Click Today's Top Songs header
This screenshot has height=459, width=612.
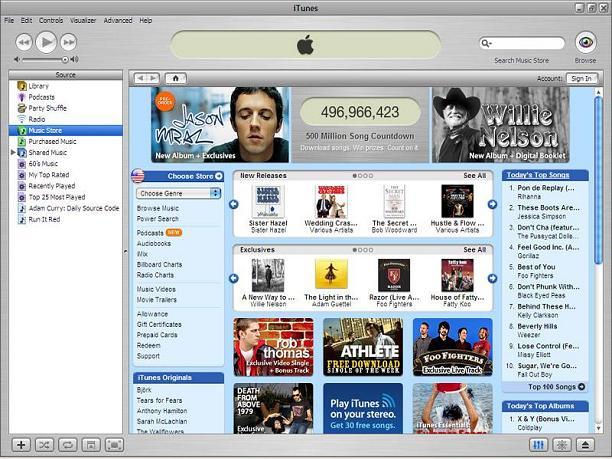click(x=538, y=175)
